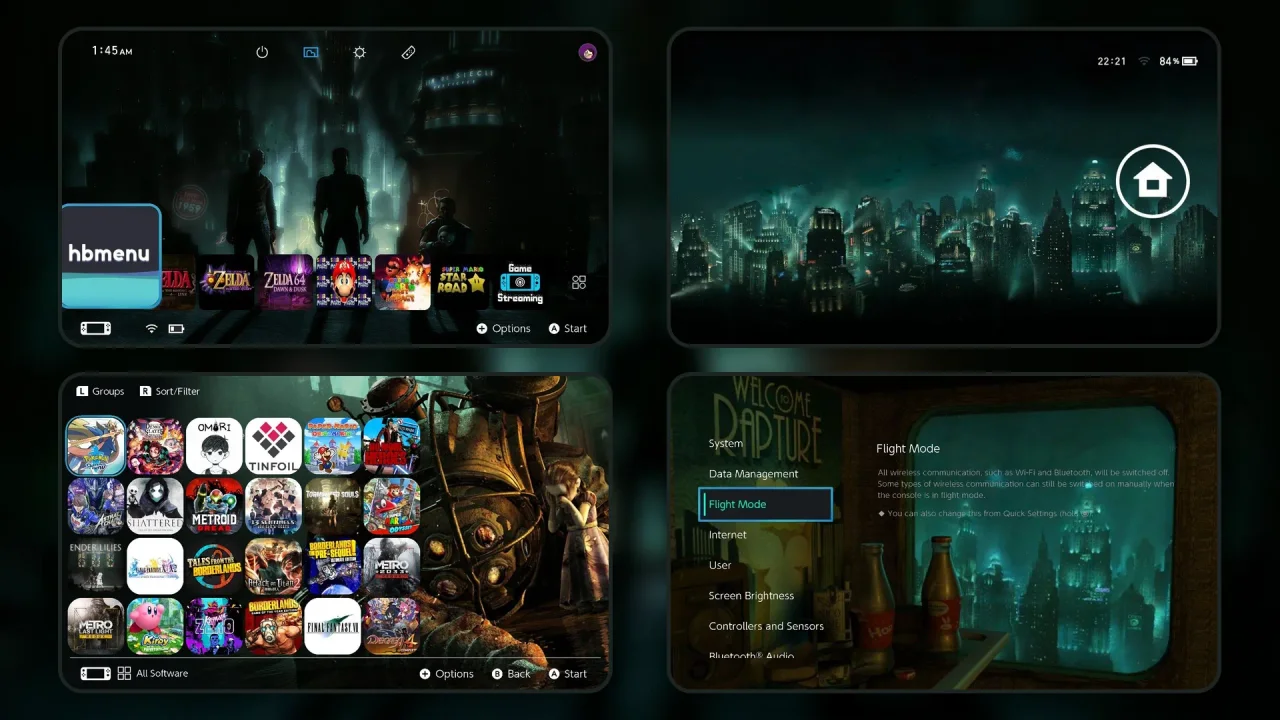Launch the Metro 2033 Redux icon

tap(391, 566)
